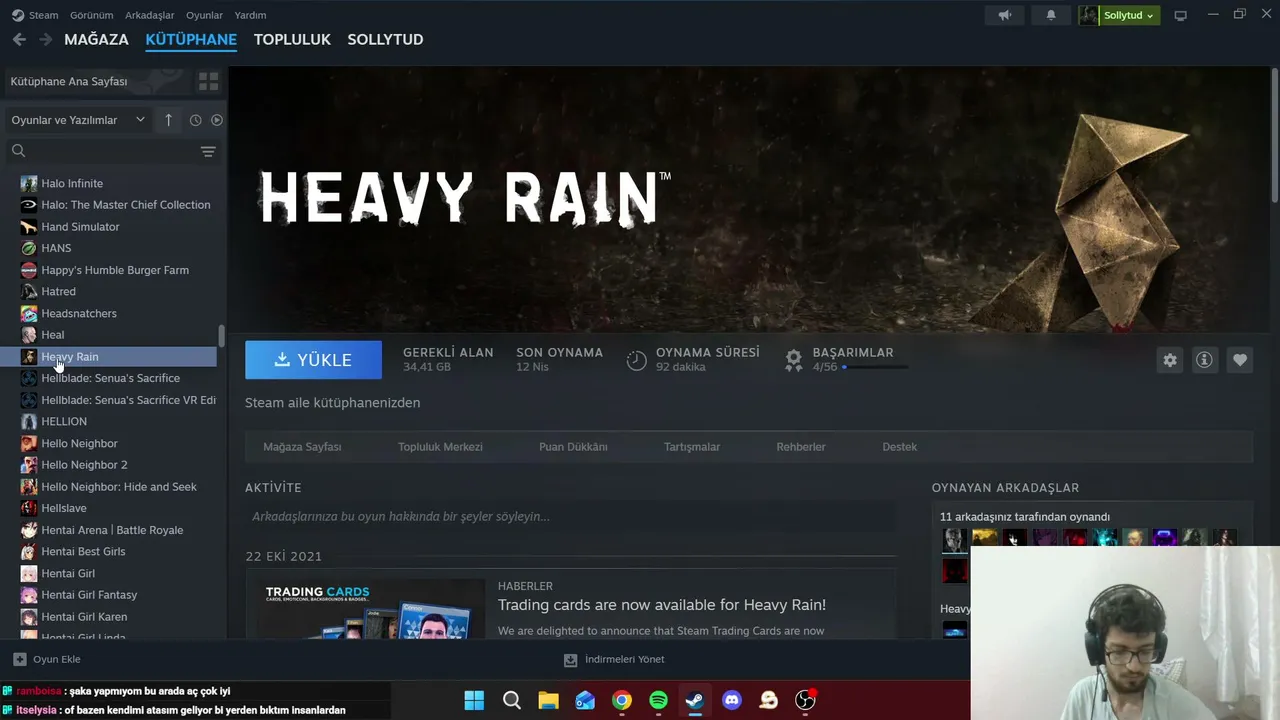Select Halo: The Master Chief Collection
The image size is (1280, 720).
[x=126, y=205]
